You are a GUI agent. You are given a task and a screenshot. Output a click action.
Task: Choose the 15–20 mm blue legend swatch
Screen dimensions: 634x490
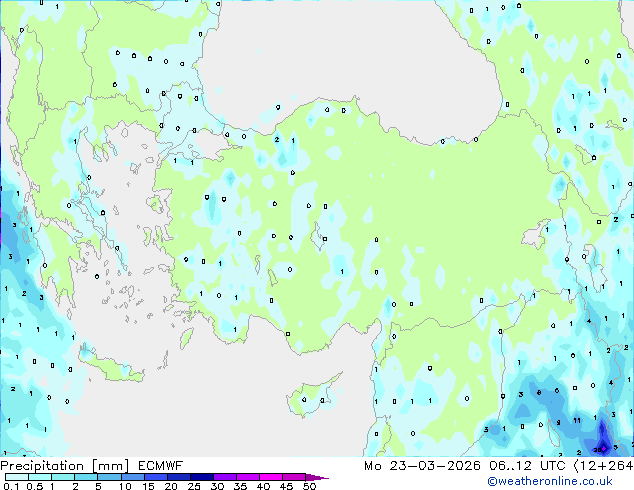pos(156,477)
